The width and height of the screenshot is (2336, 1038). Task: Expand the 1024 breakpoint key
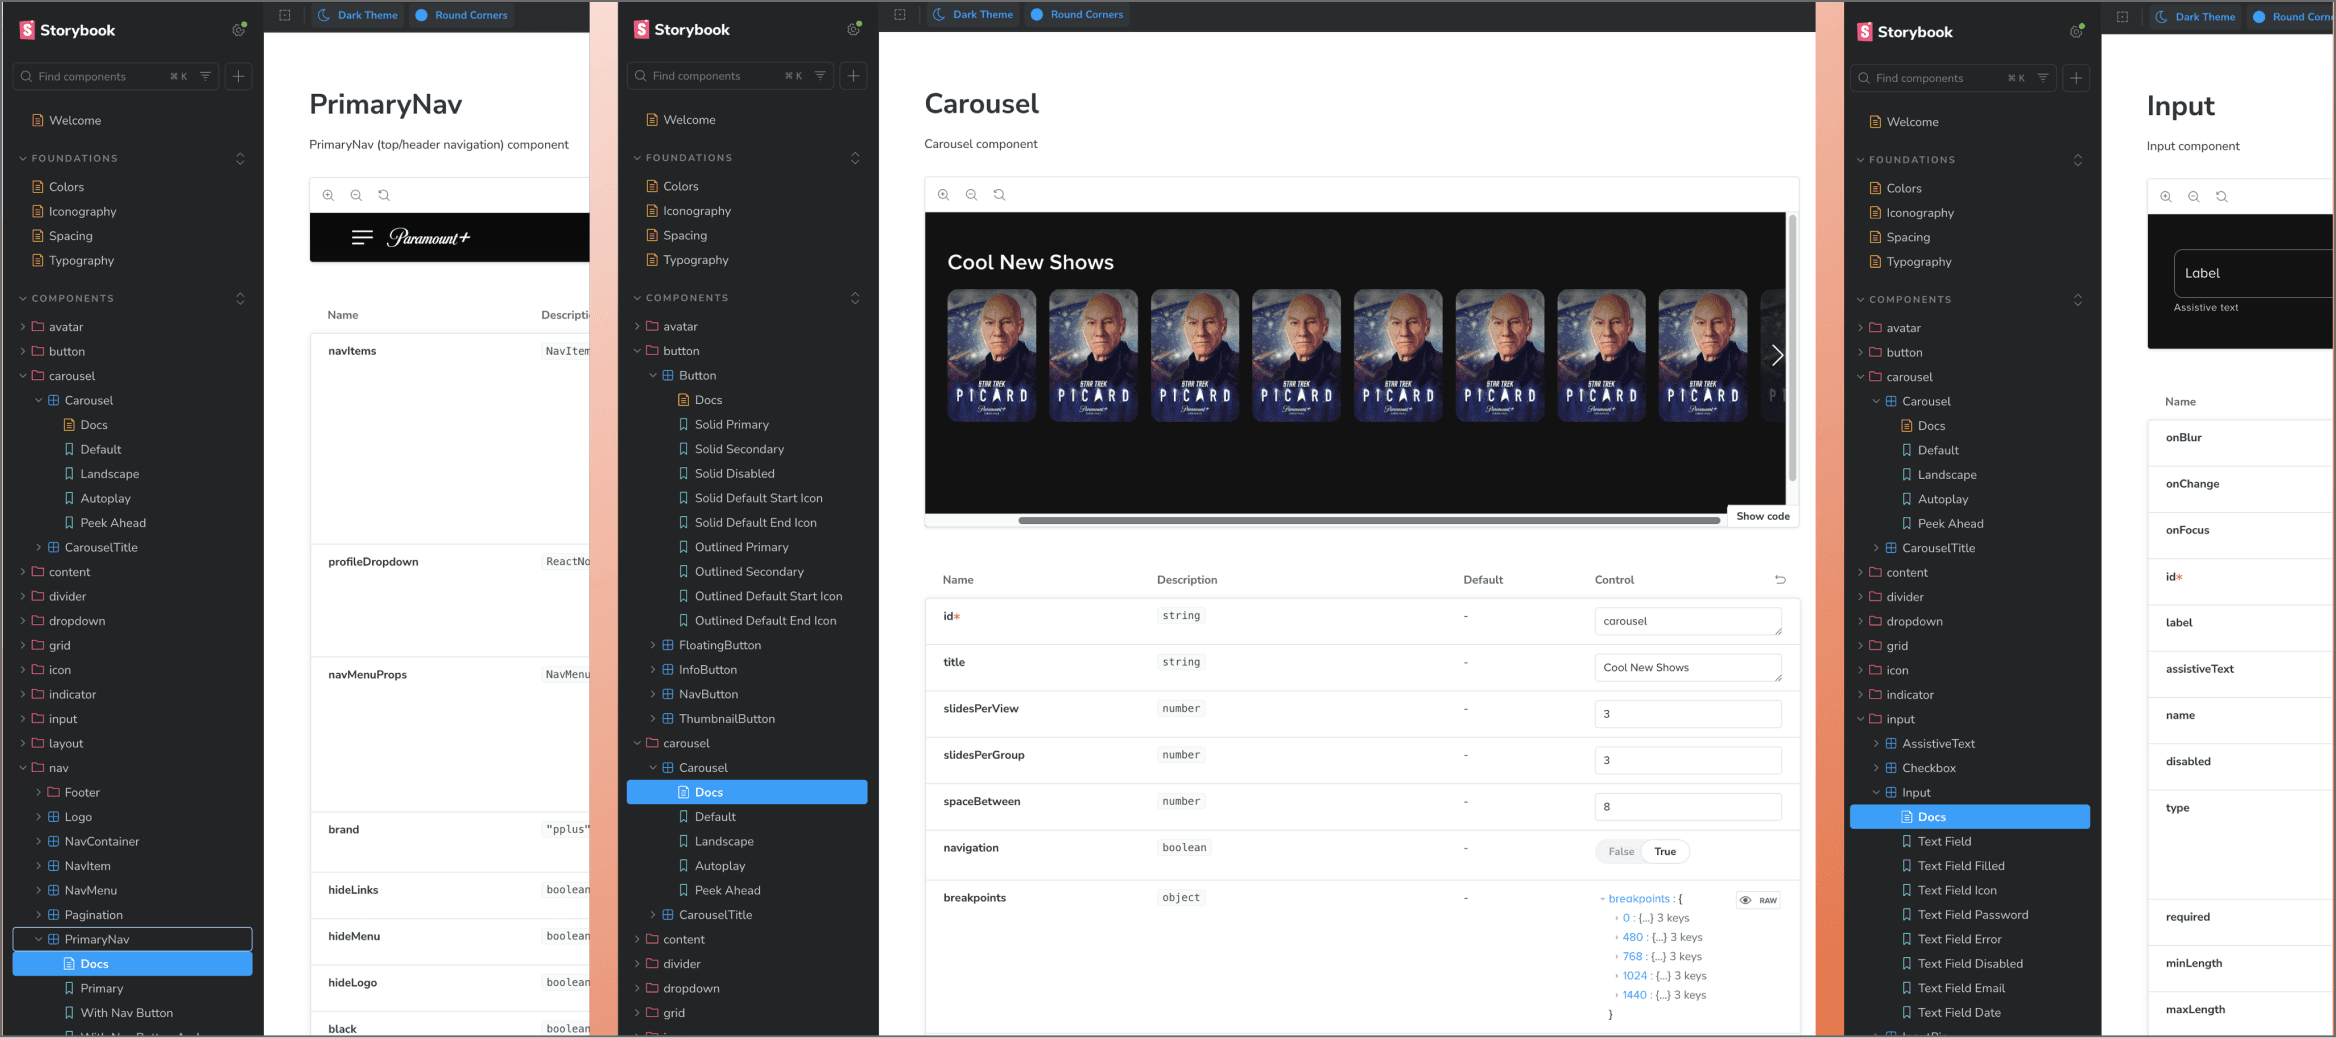click(x=1634, y=976)
